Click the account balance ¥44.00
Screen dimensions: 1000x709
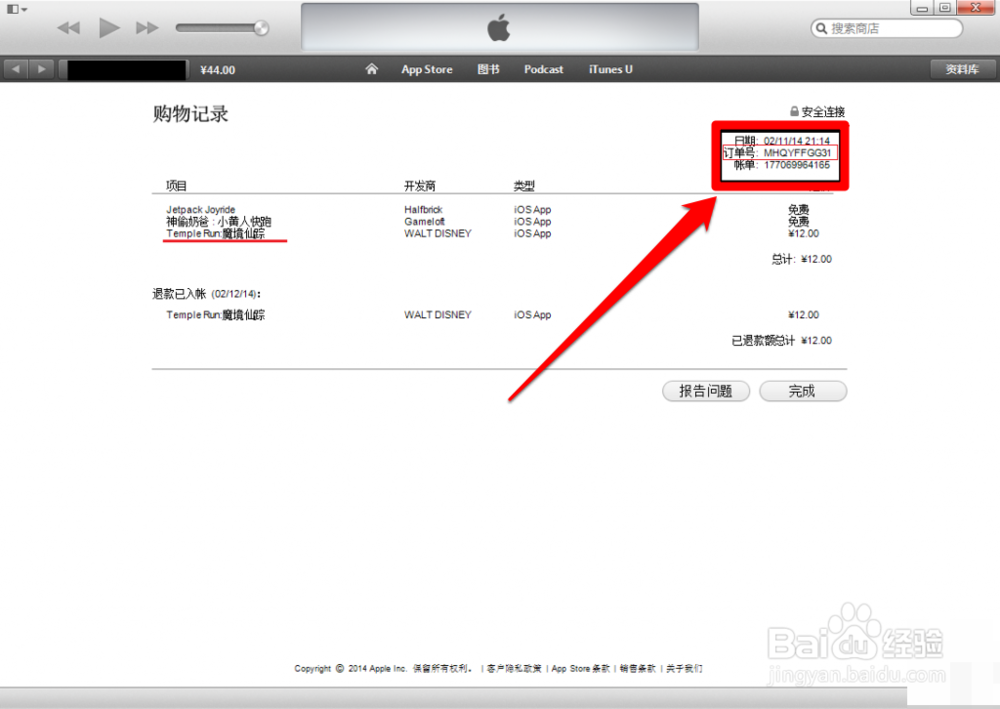click(217, 70)
